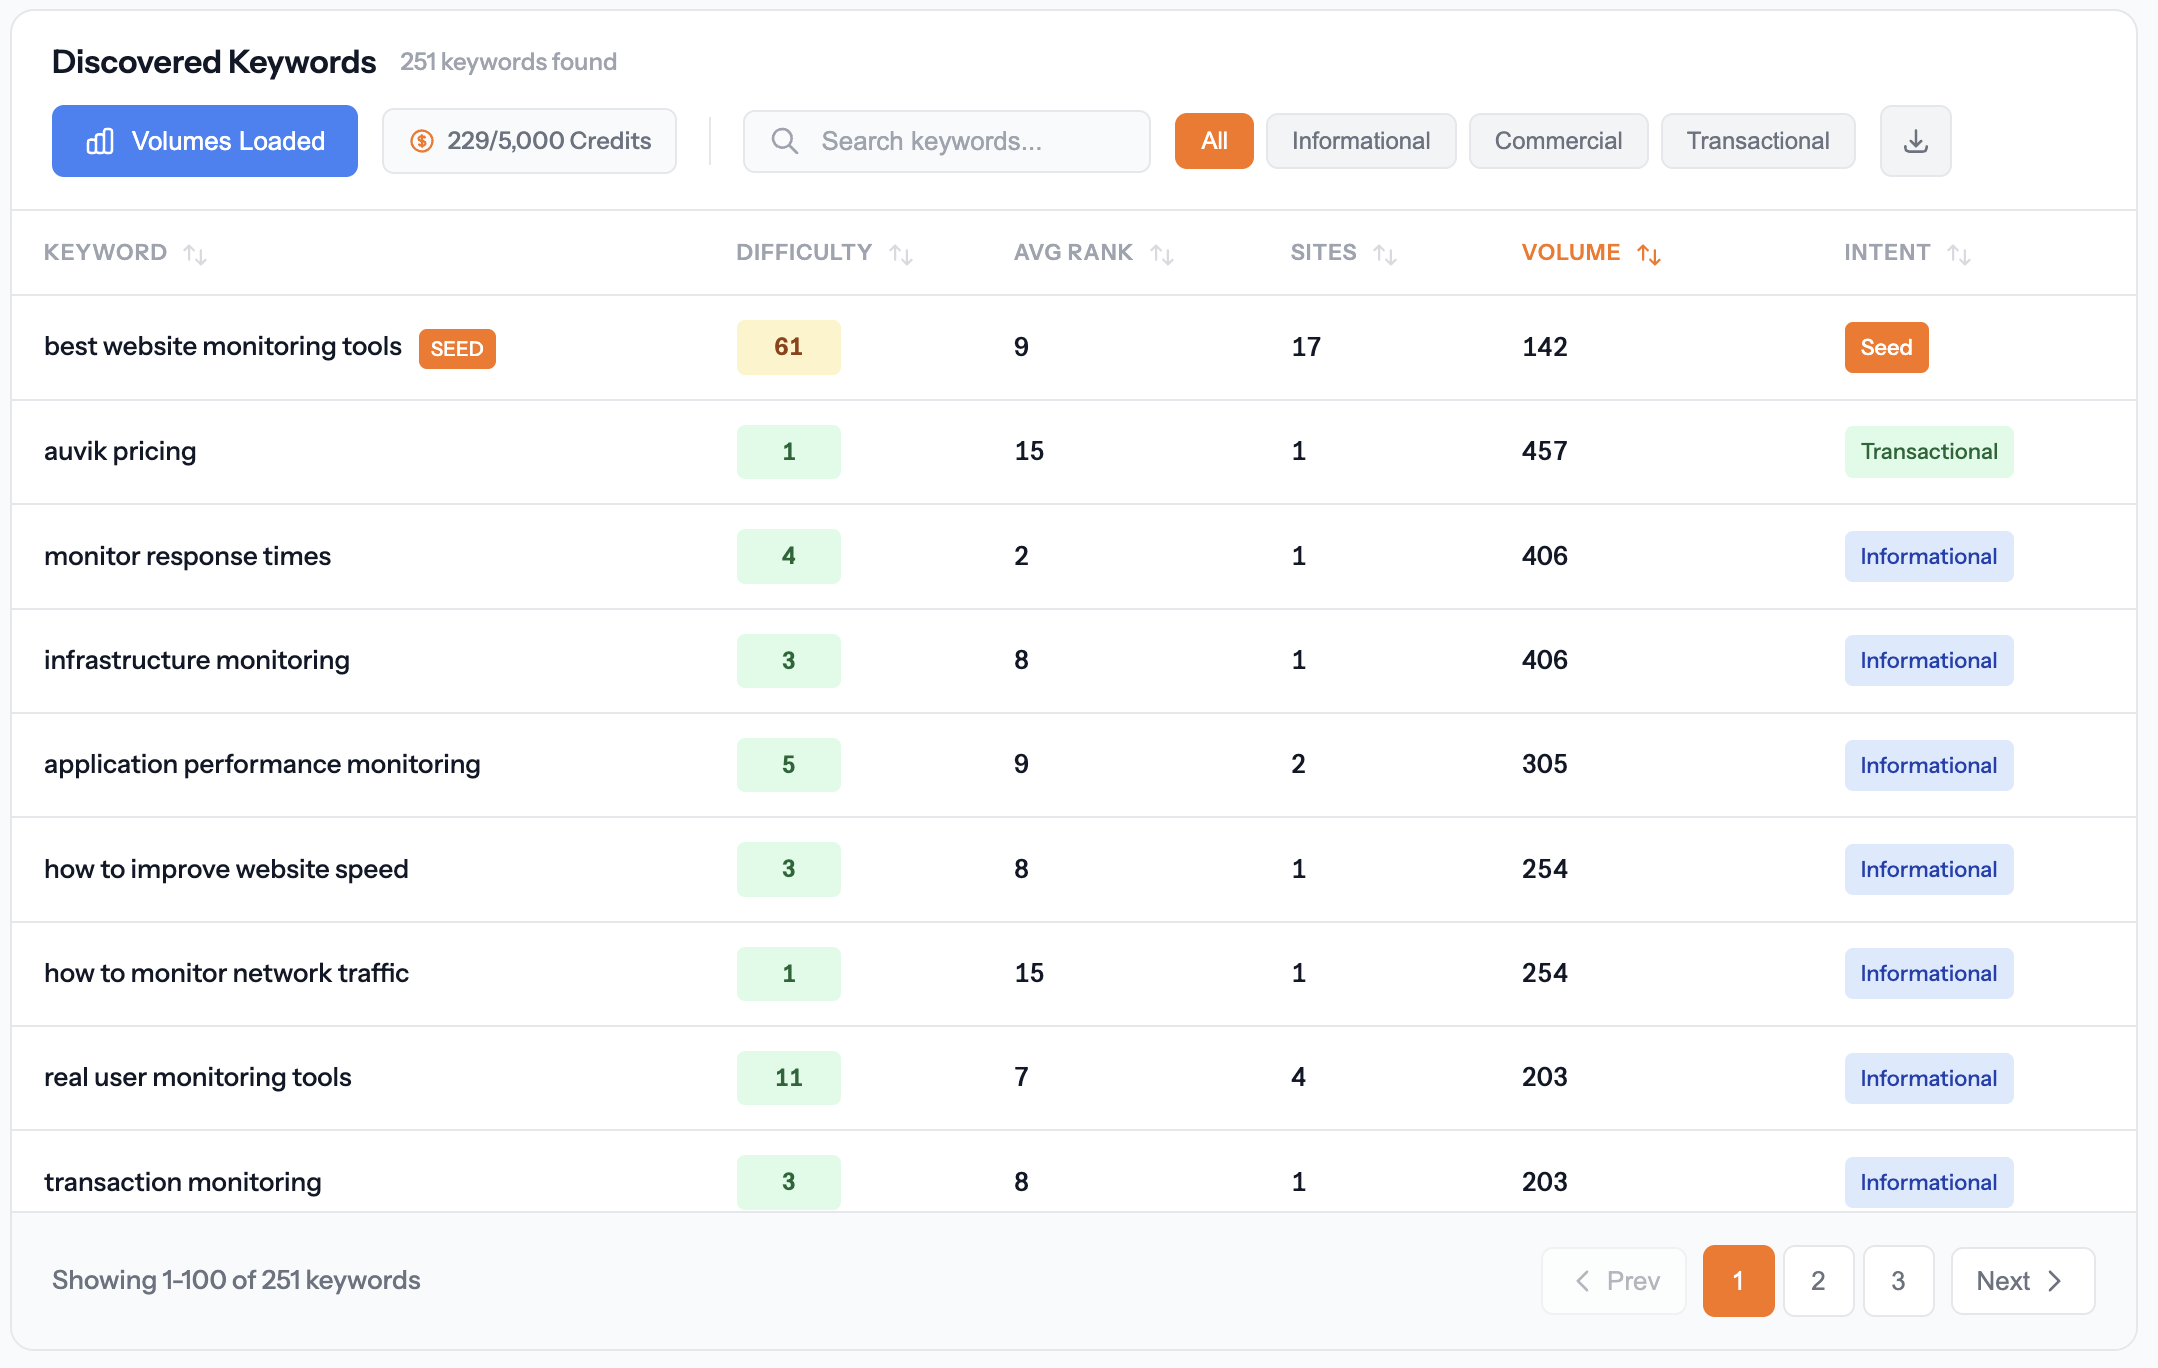
Task: Switch to the All filter tab
Action: tap(1214, 140)
